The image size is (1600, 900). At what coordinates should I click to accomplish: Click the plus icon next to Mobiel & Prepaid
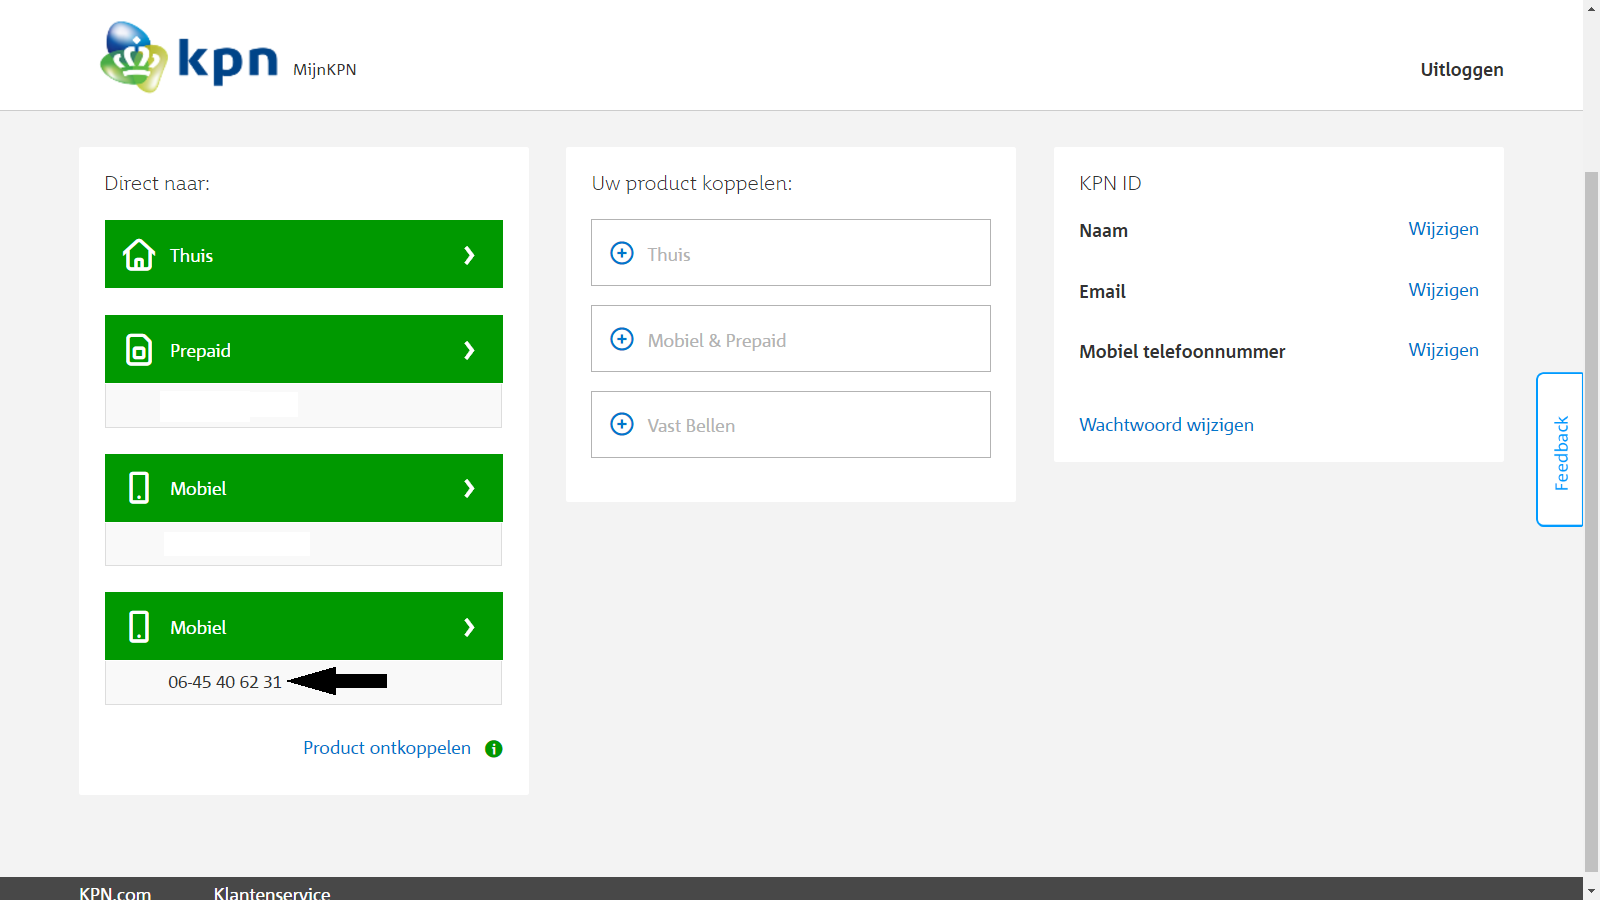pos(622,339)
